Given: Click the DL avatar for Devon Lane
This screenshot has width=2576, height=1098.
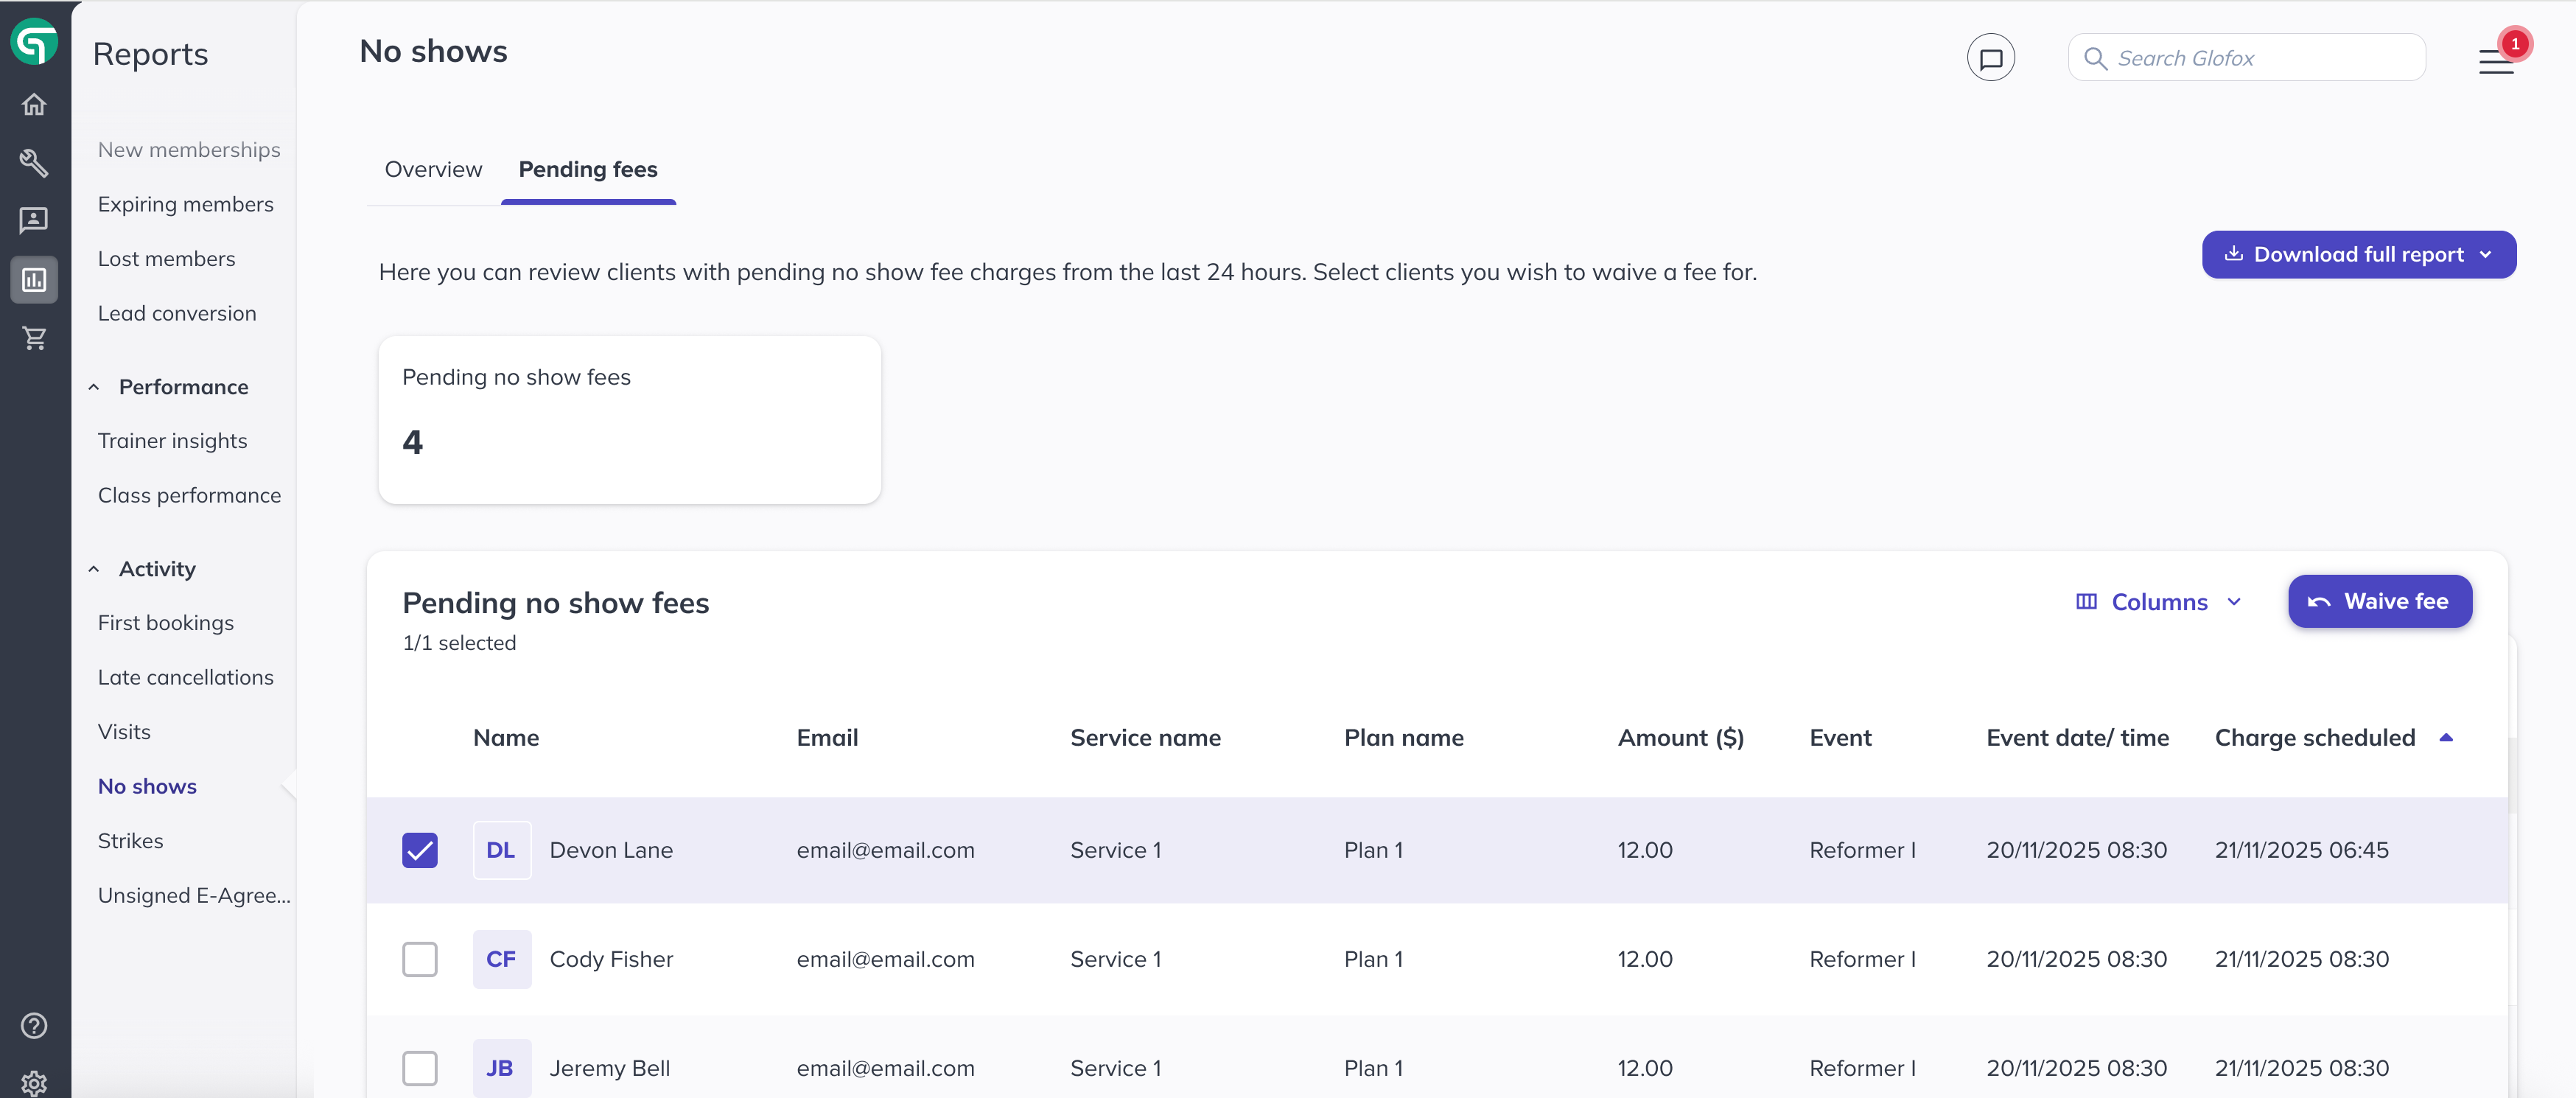Looking at the screenshot, I should click(501, 850).
